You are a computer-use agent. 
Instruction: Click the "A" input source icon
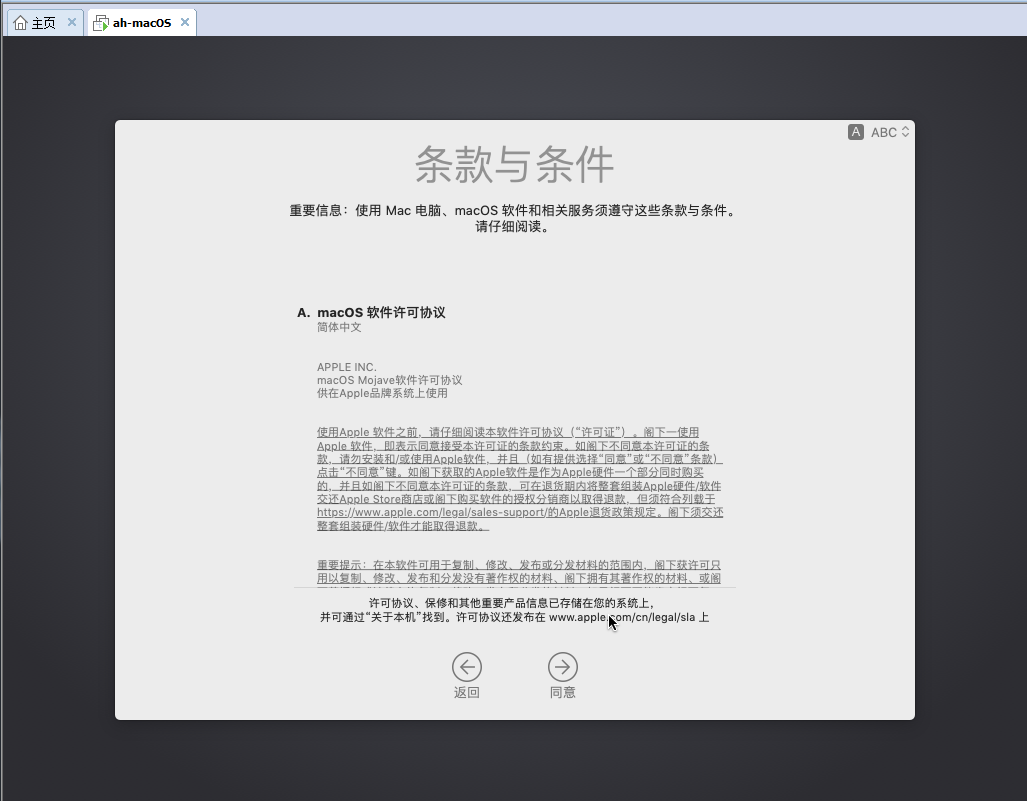click(855, 132)
